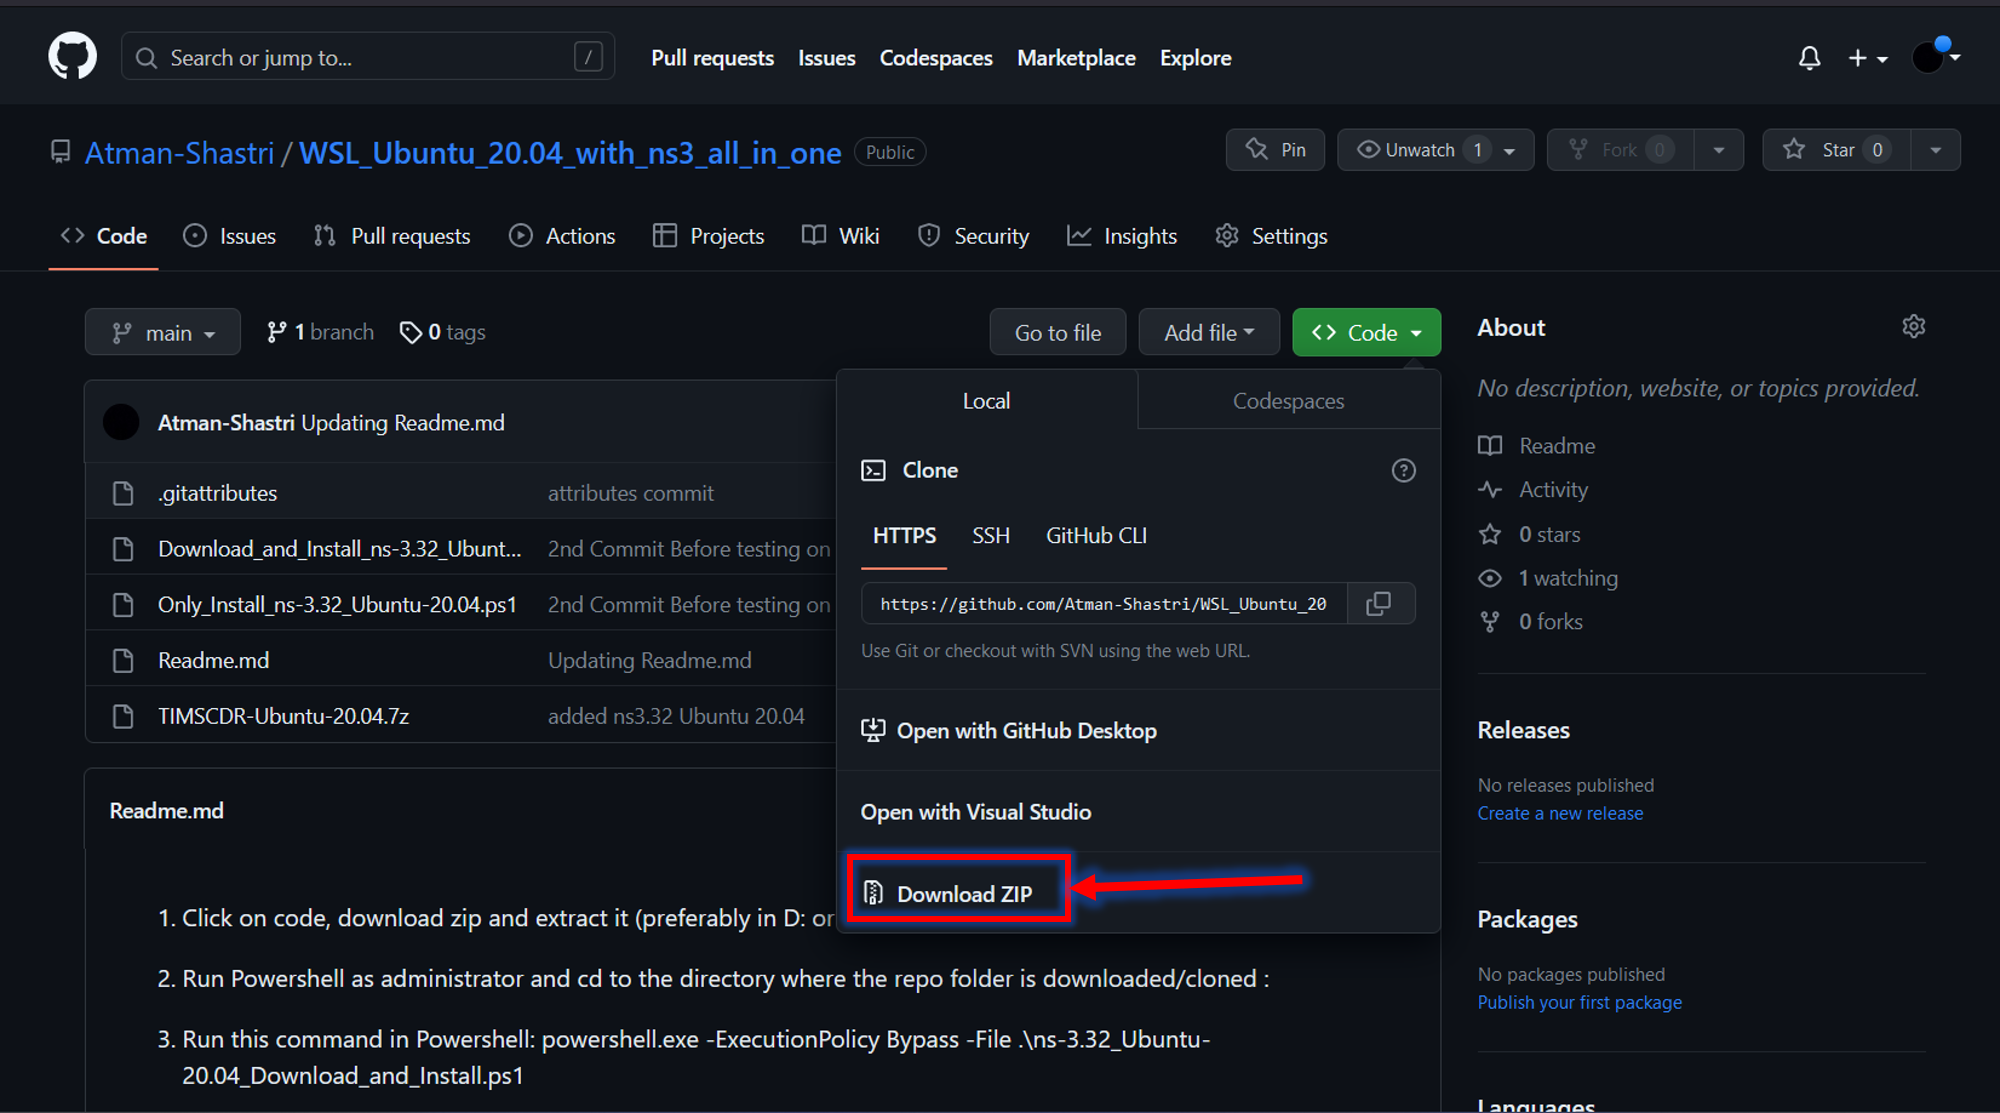2000x1113 pixels.
Task: Star the repository
Action: (x=1836, y=149)
